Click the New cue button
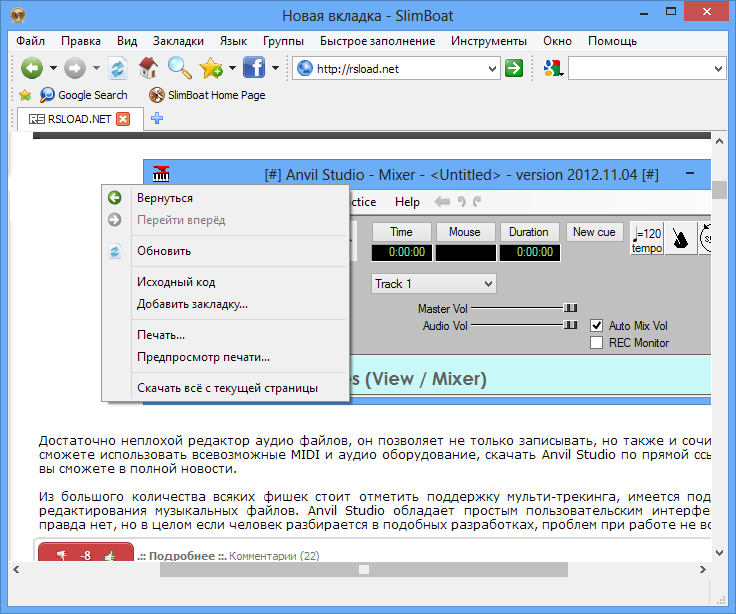 tap(594, 232)
